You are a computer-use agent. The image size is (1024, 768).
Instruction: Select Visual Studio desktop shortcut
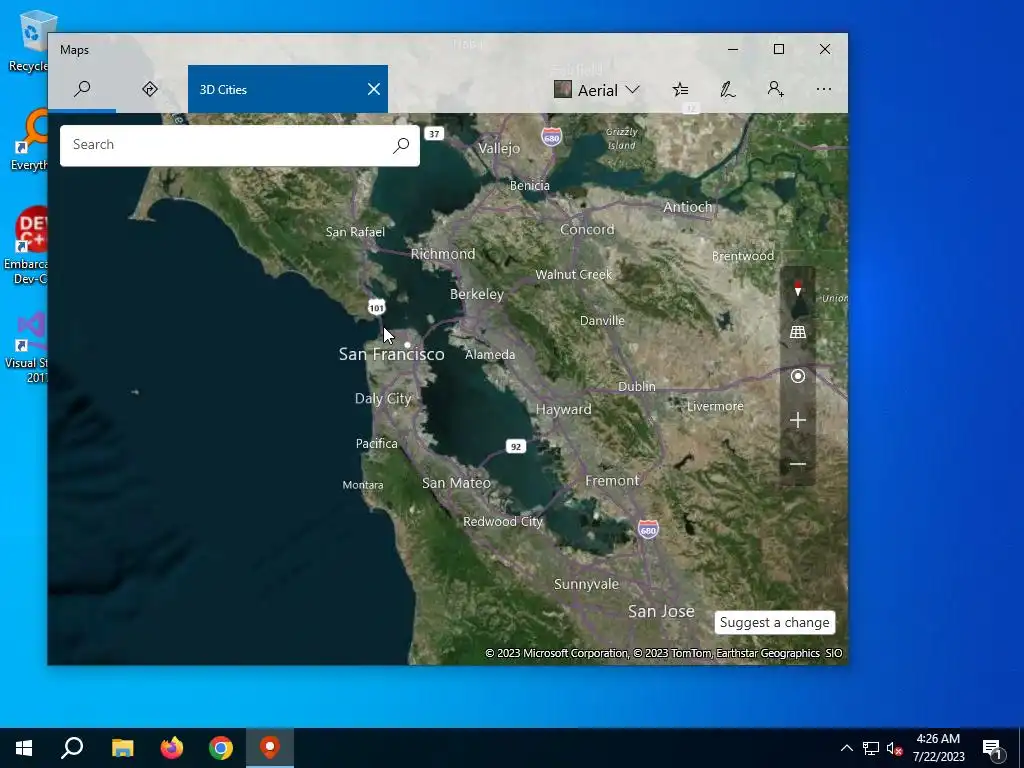pos(27,348)
